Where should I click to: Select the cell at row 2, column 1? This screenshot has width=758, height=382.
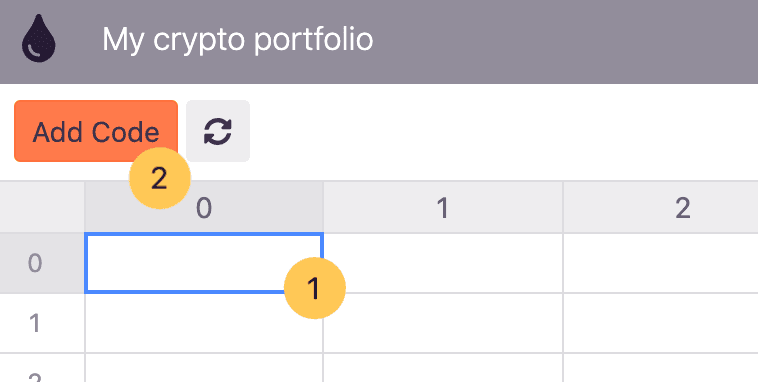443,368
